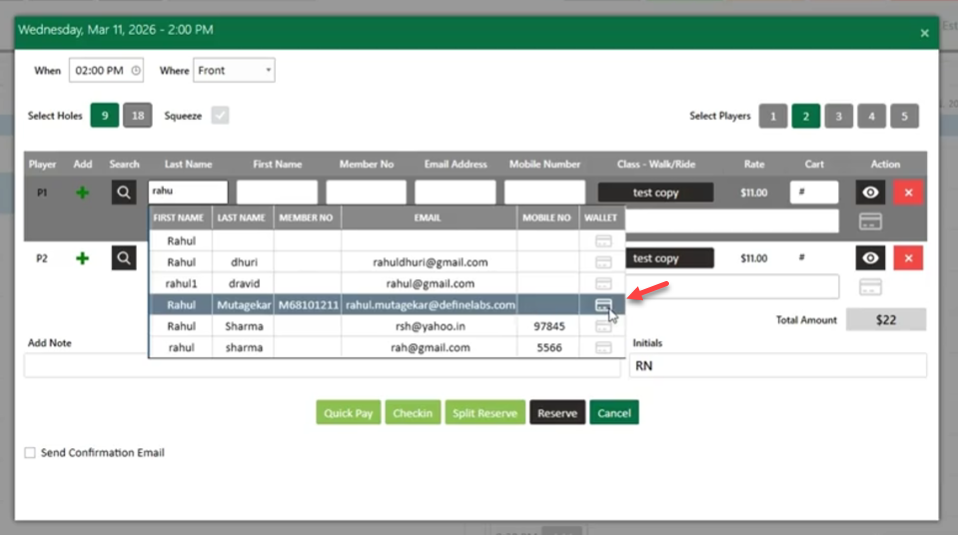Click the Initials input field
The width and height of the screenshot is (958, 535).
point(778,365)
